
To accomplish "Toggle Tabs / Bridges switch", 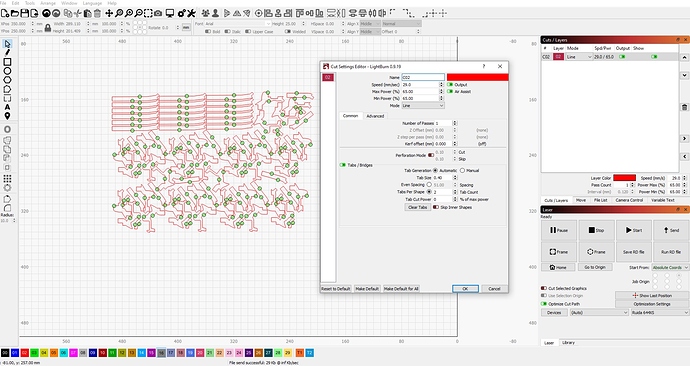I will 342,165.
